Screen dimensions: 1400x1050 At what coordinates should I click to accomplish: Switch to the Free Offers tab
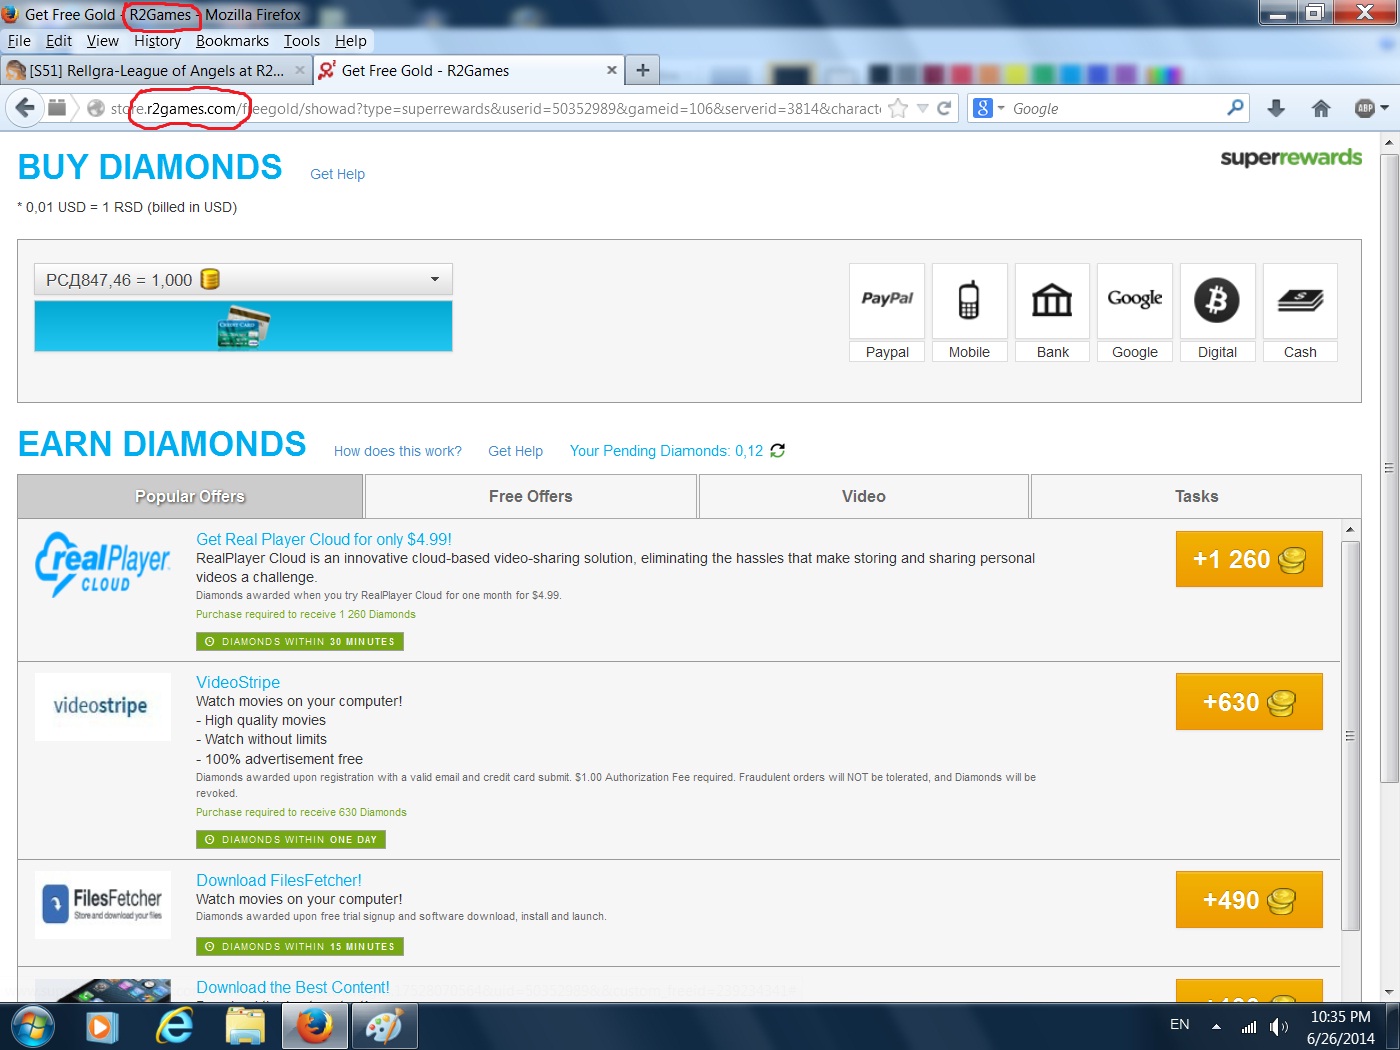[x=530, y=496]
